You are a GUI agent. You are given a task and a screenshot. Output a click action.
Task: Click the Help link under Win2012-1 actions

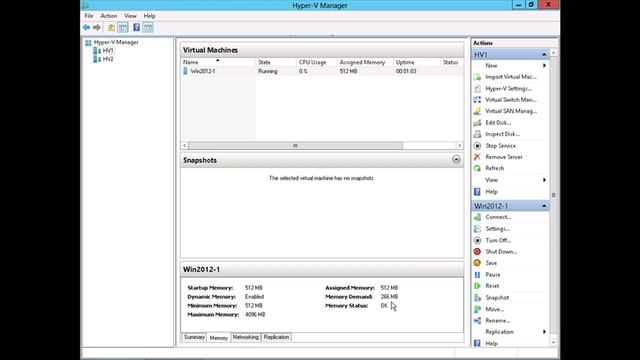[491, 344]
